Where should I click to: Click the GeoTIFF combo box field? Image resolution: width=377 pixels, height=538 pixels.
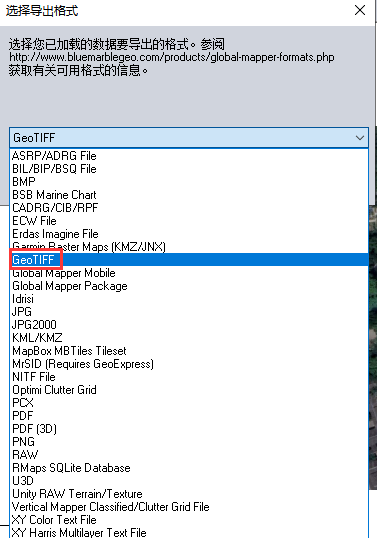click(x=189, y=138)
